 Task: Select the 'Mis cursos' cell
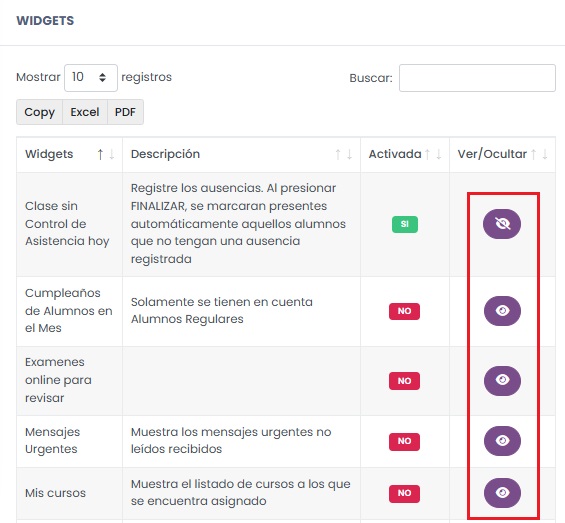pos(70,493)
